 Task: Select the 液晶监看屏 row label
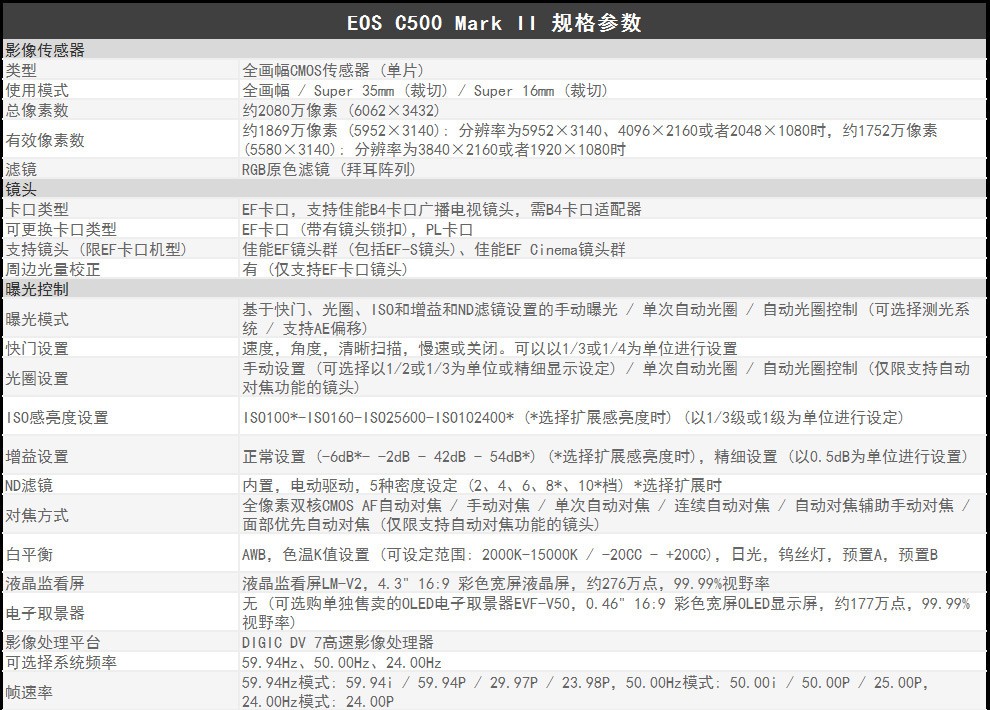tap(45, 583)
